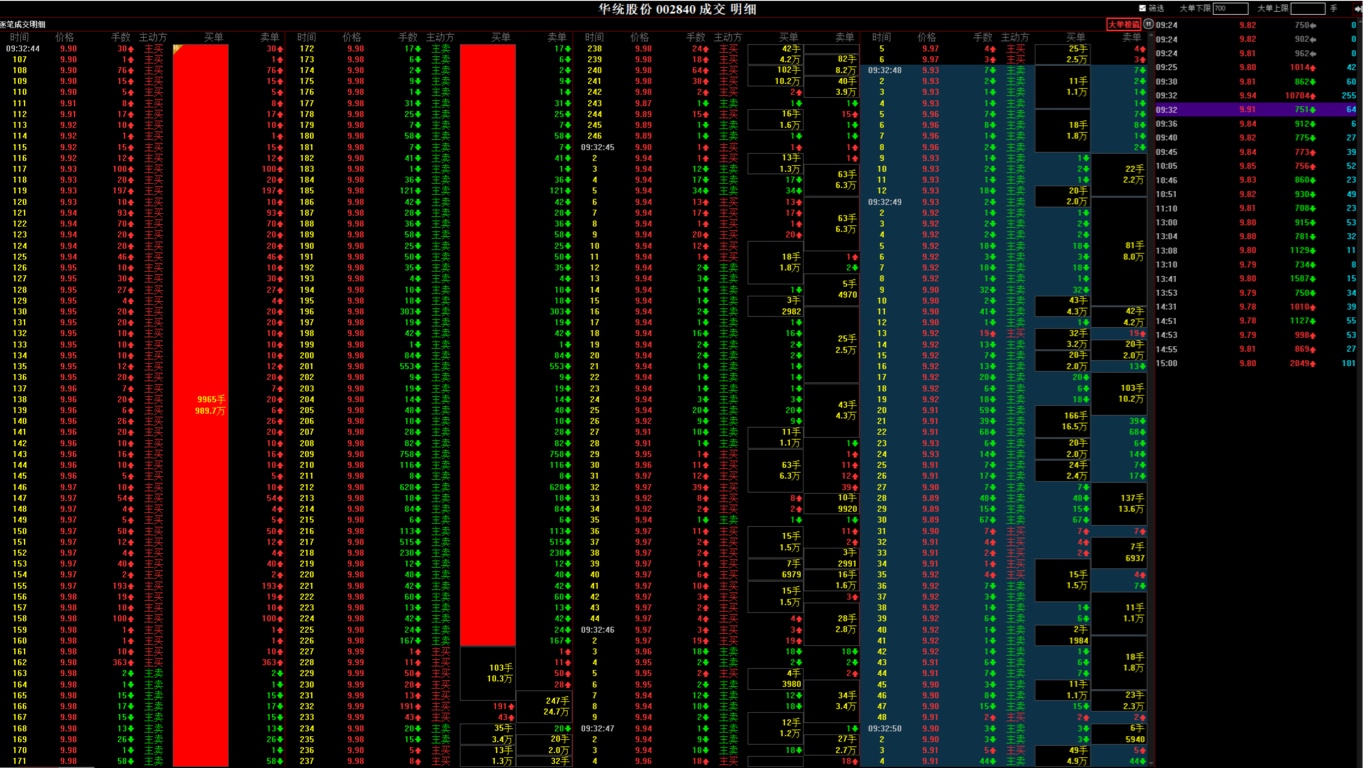
Task: Click the timestamp 09:32:46
Action: click(x=598, y=630)
